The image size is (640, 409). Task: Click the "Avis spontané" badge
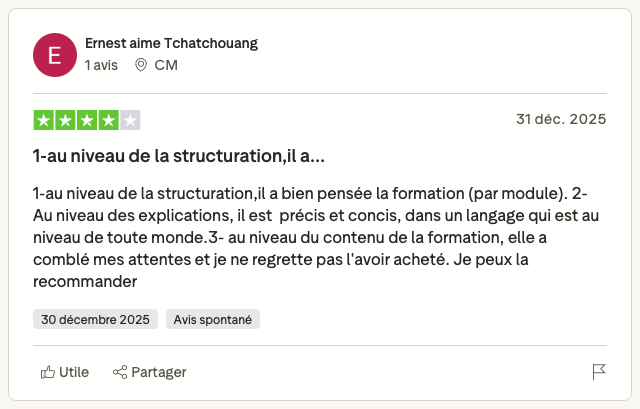[x=213, y=319]
